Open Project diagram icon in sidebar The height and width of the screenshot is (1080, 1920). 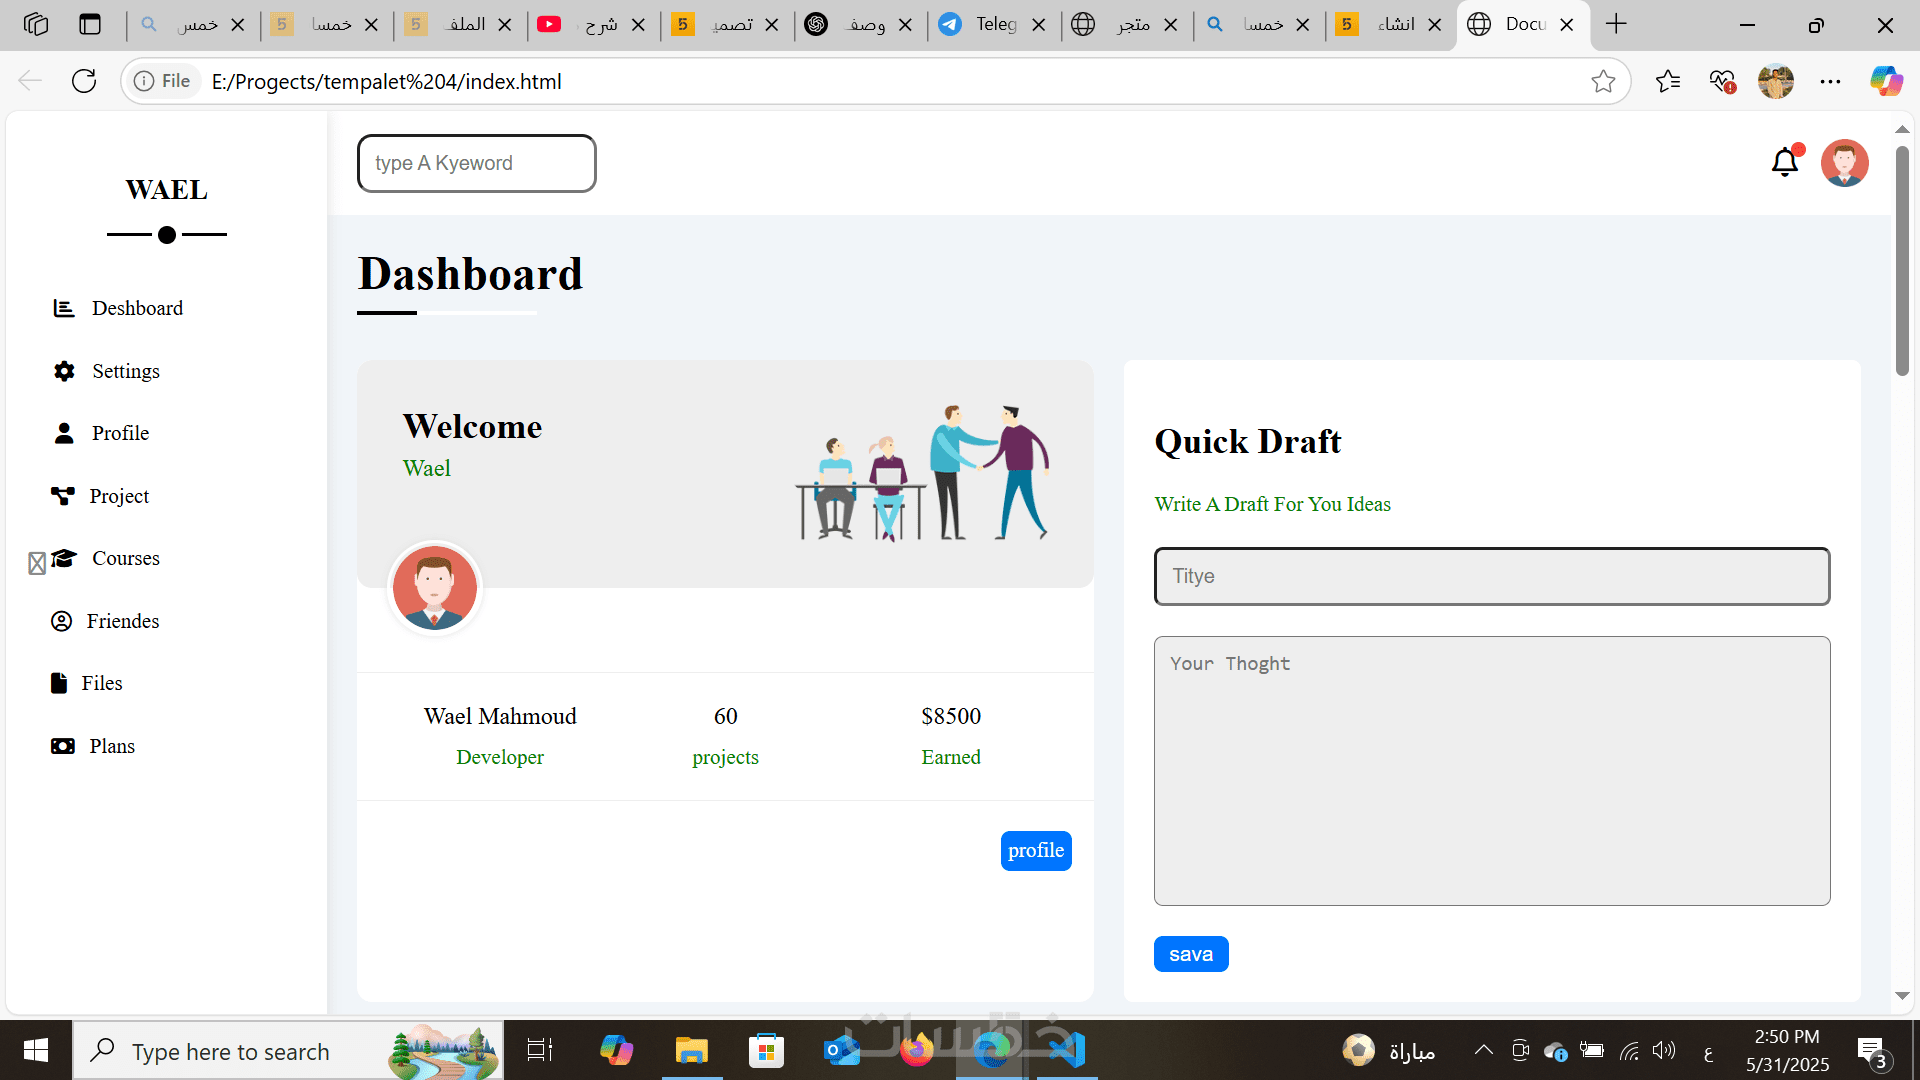63,496
